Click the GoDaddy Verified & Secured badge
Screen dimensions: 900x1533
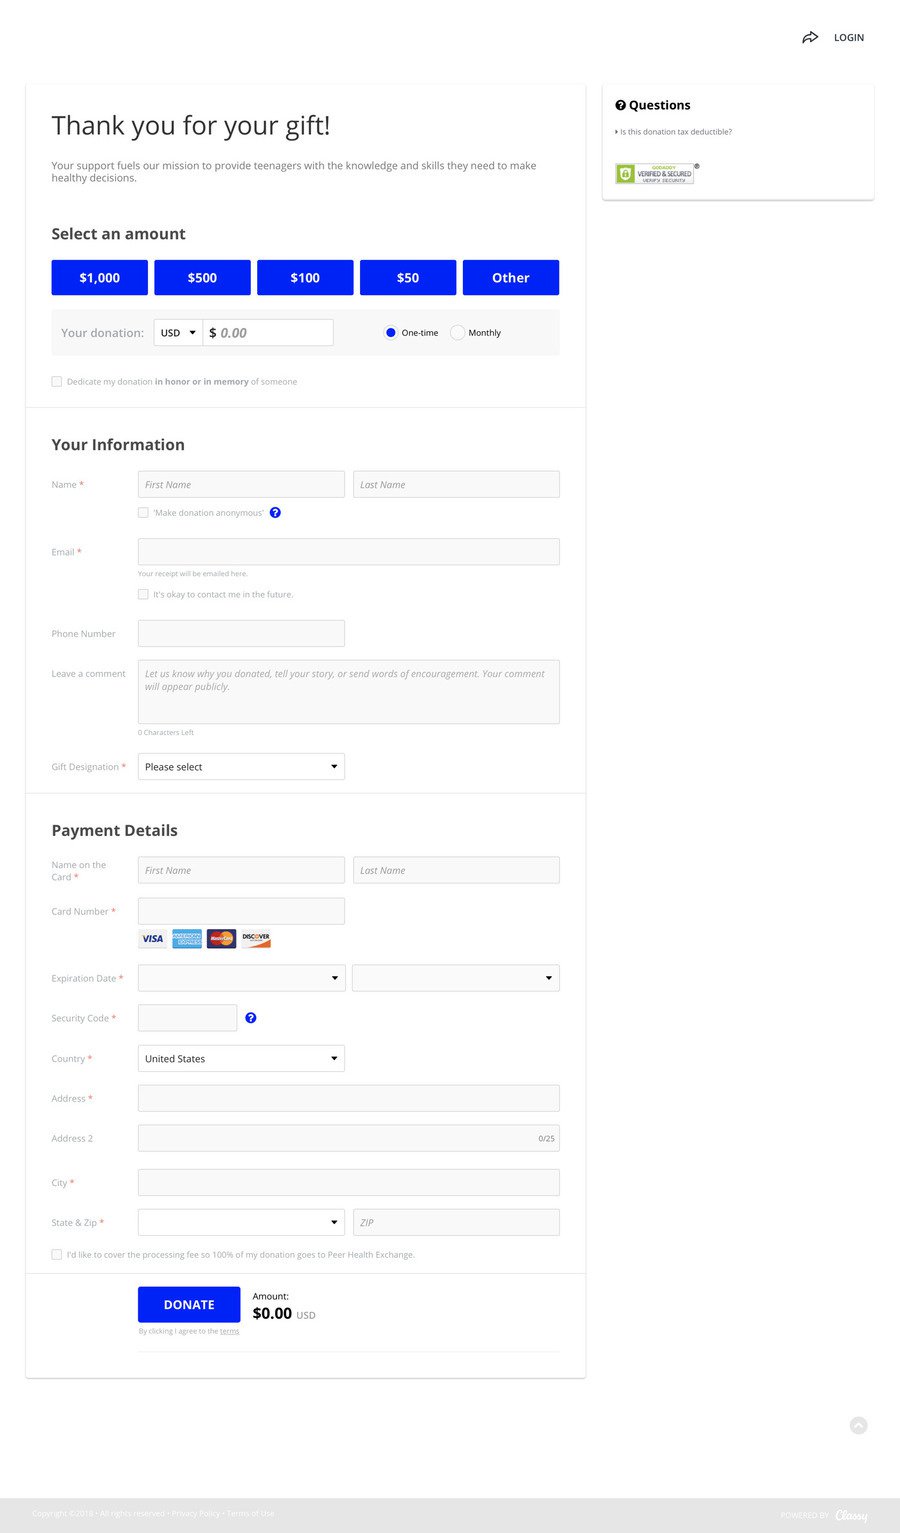tap(655, 173)
